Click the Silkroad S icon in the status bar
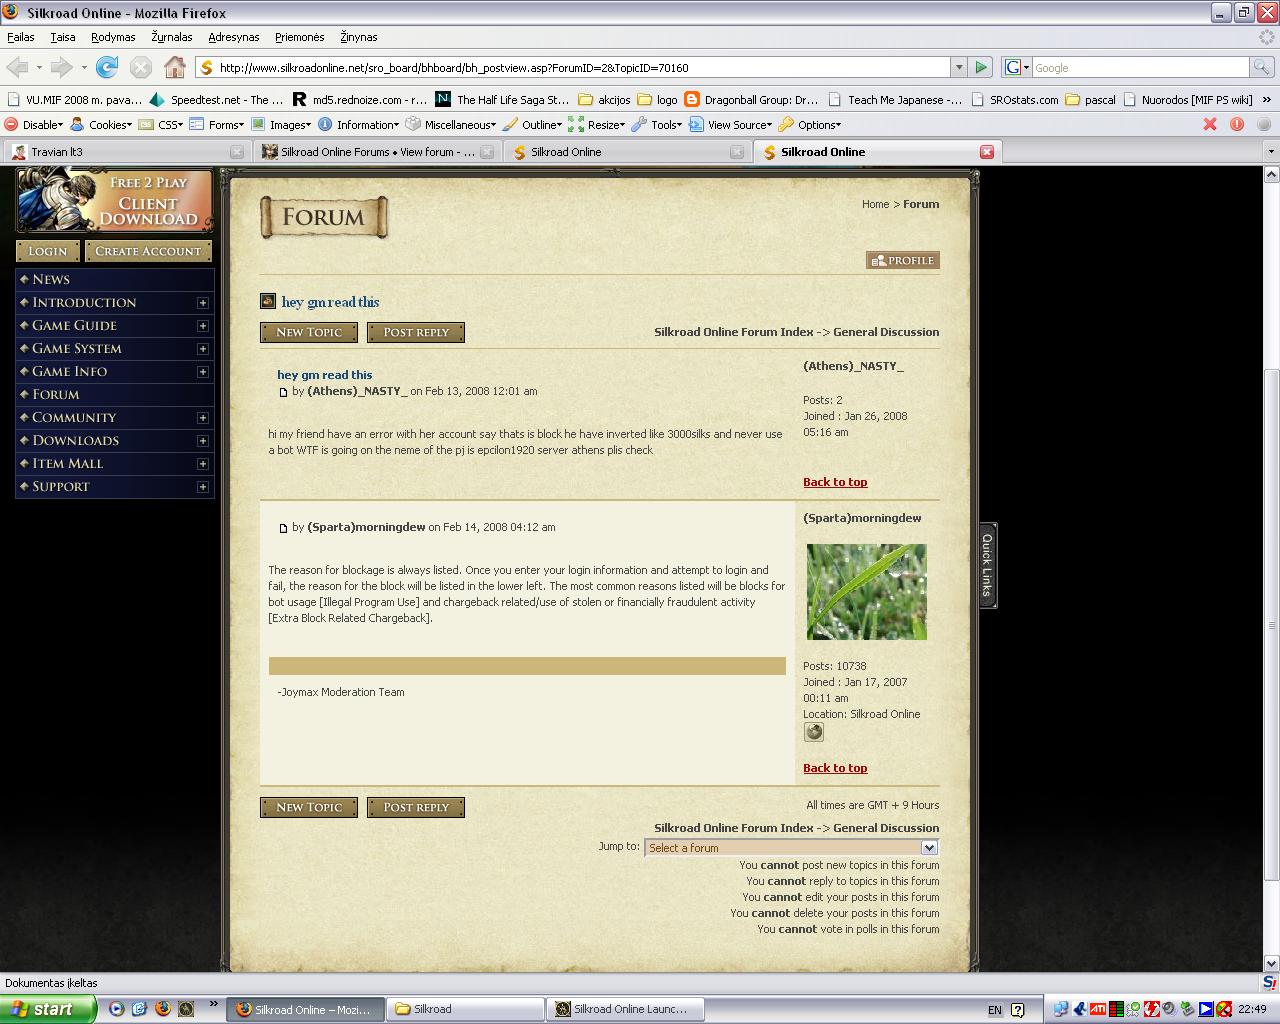 (1270, 983)
